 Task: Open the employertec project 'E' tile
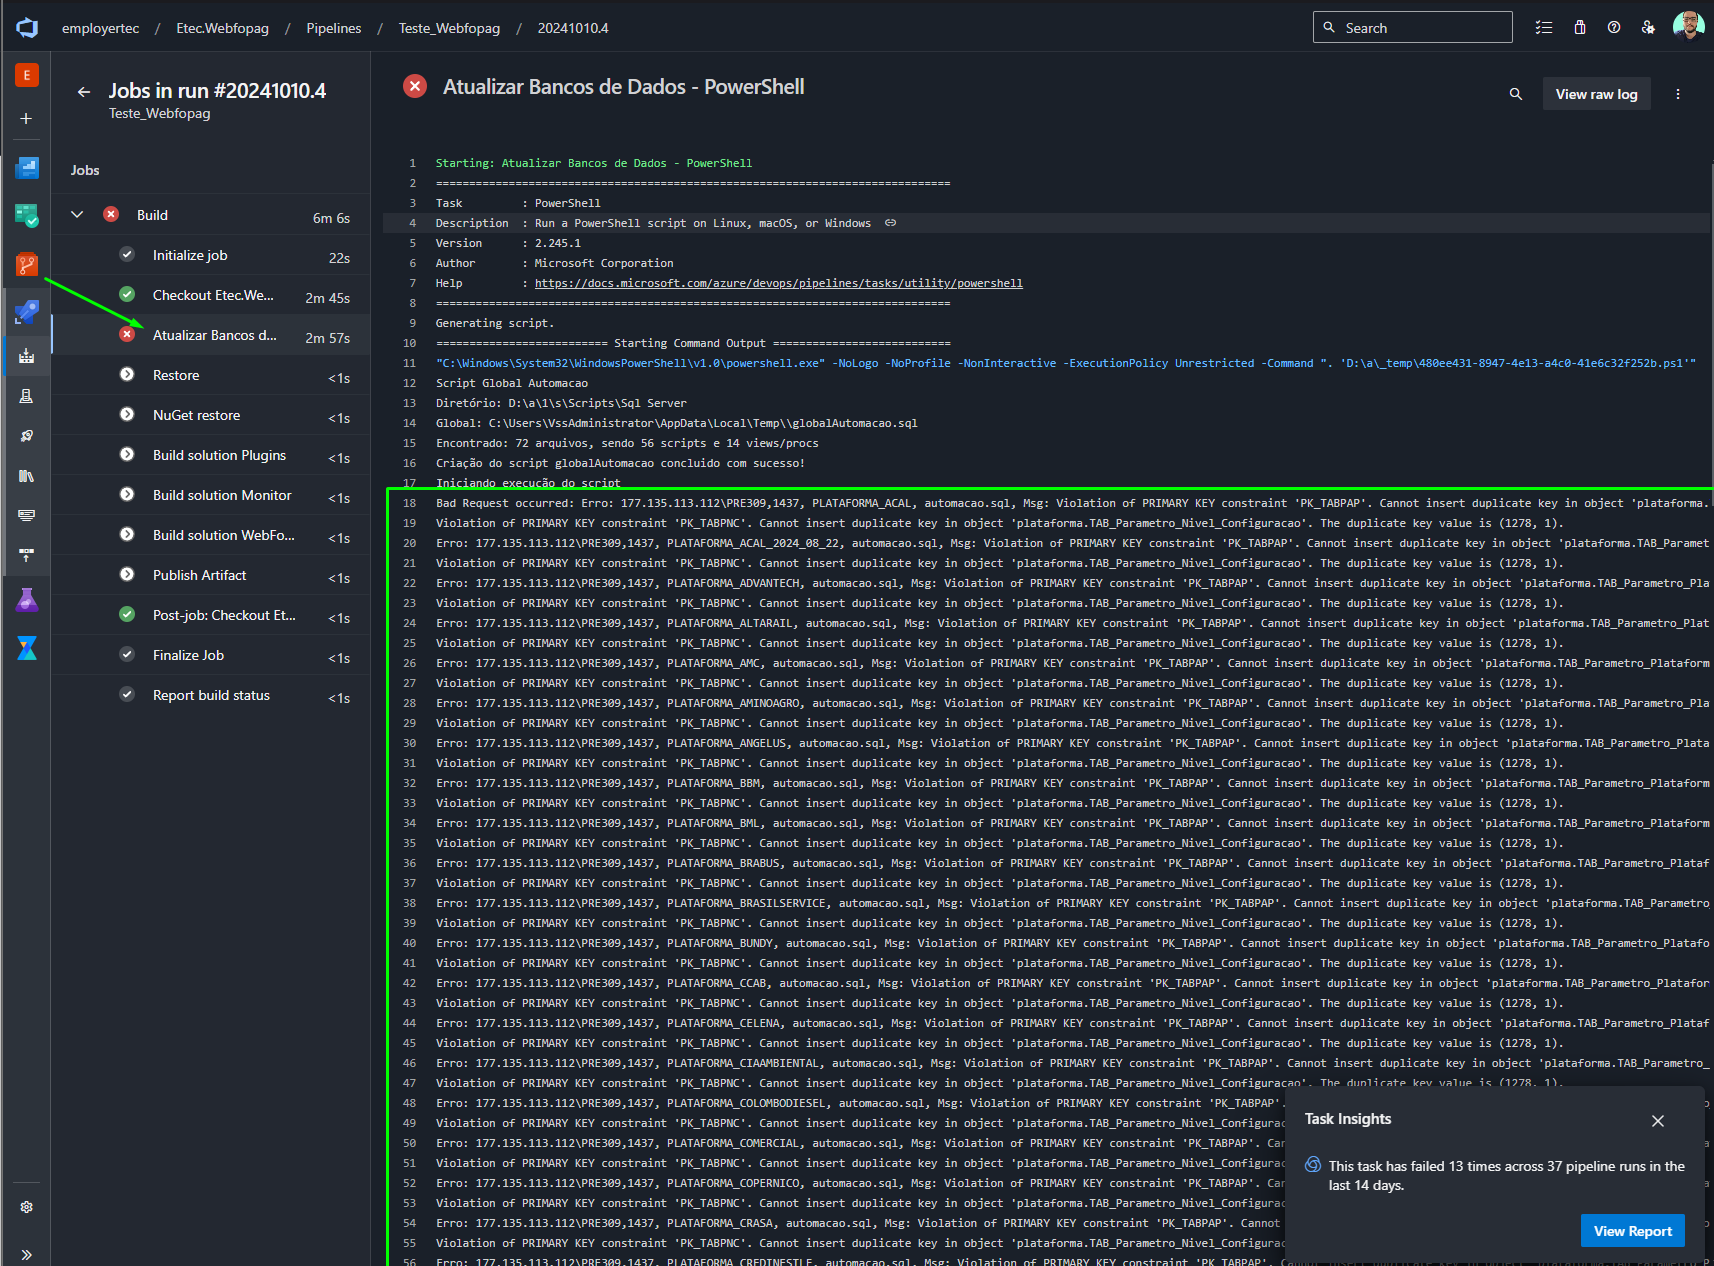tap(27, 75)
